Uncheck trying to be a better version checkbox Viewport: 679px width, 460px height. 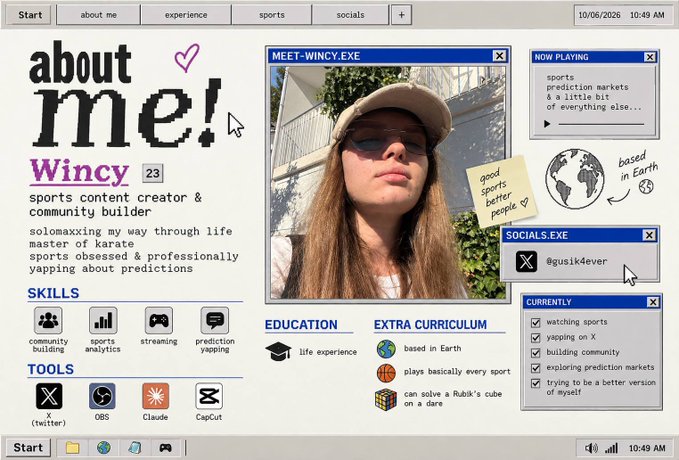tap(536, 383)
